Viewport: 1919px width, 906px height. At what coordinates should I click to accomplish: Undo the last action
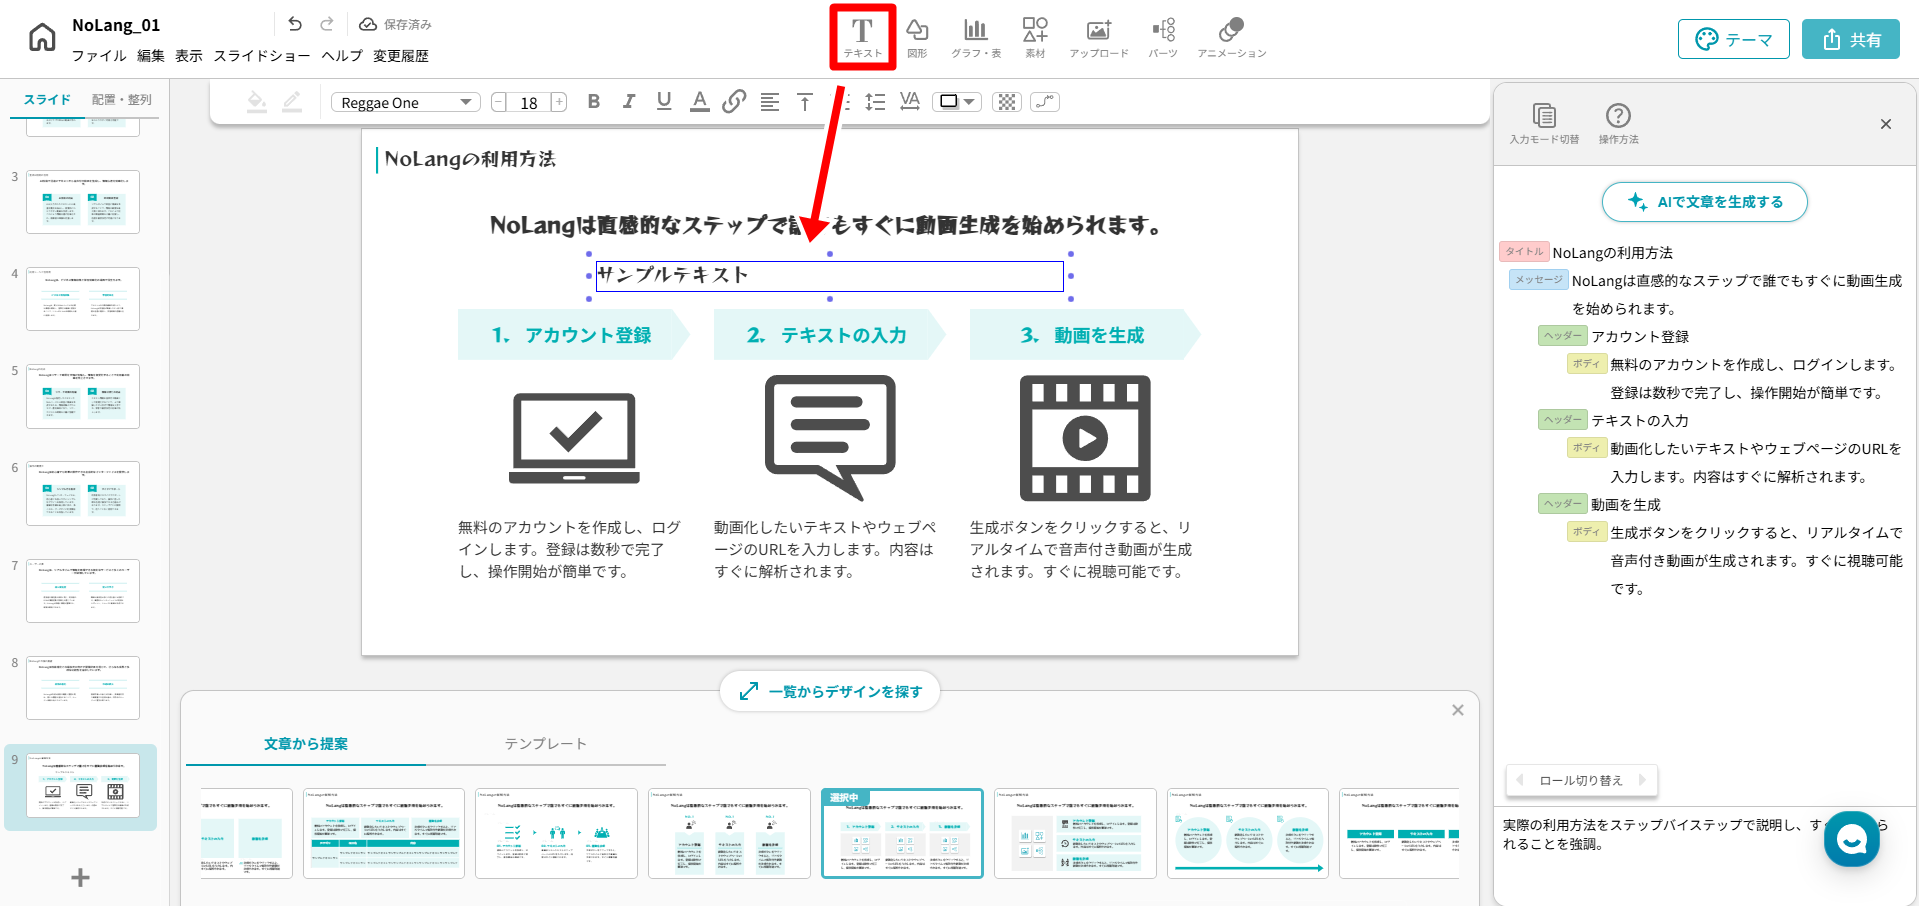(x=295, y=24)
